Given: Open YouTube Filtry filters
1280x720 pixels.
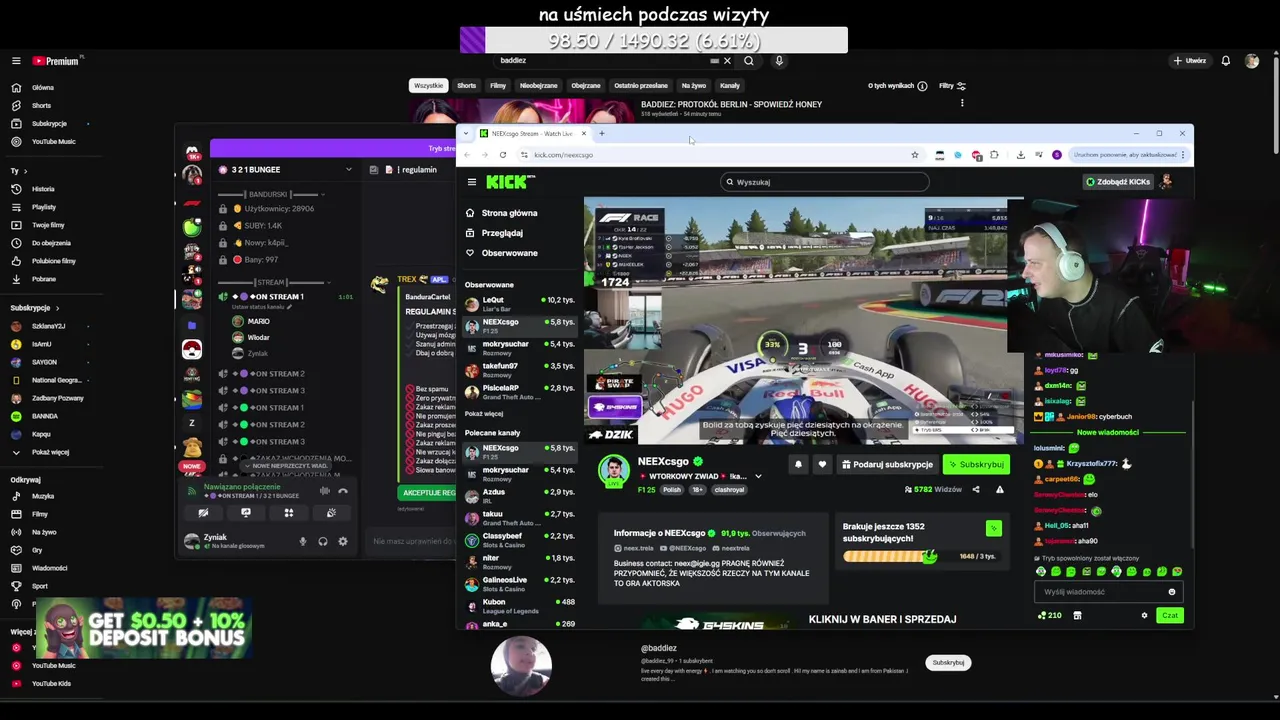Looking at the screenshot, I should pos(952,86).
